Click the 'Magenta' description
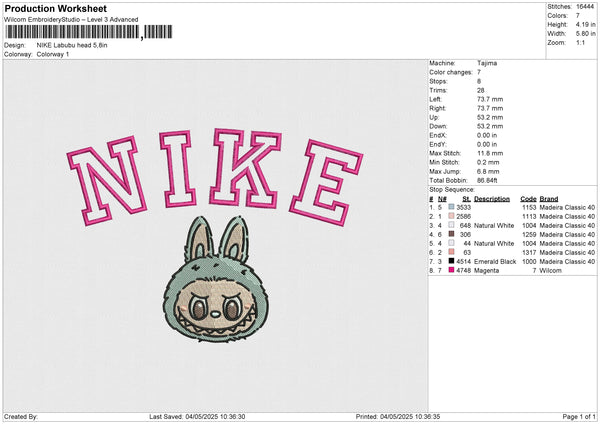 486,270
